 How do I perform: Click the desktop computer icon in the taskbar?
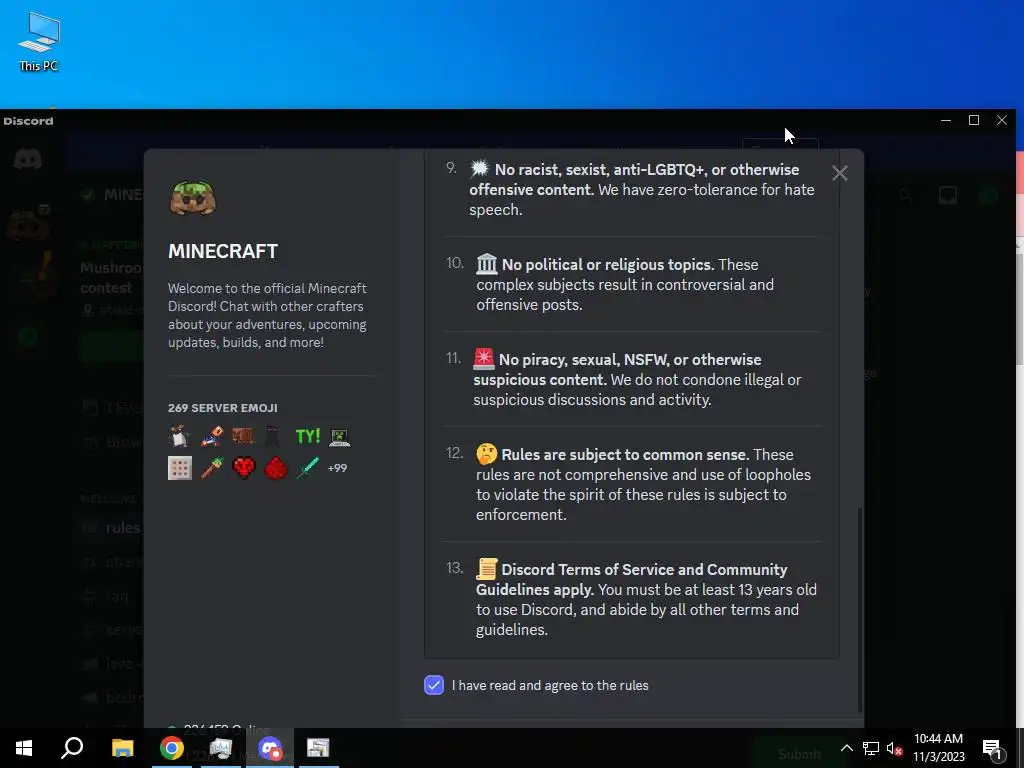click(221, 748)
